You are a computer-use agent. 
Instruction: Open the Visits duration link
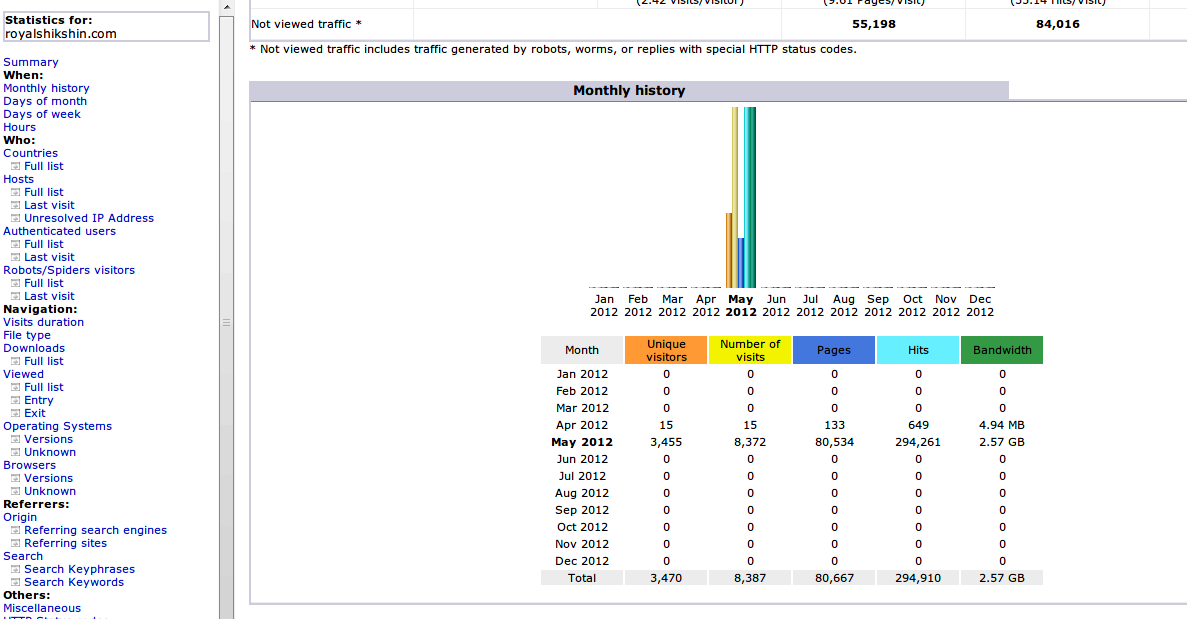point(43,322)
